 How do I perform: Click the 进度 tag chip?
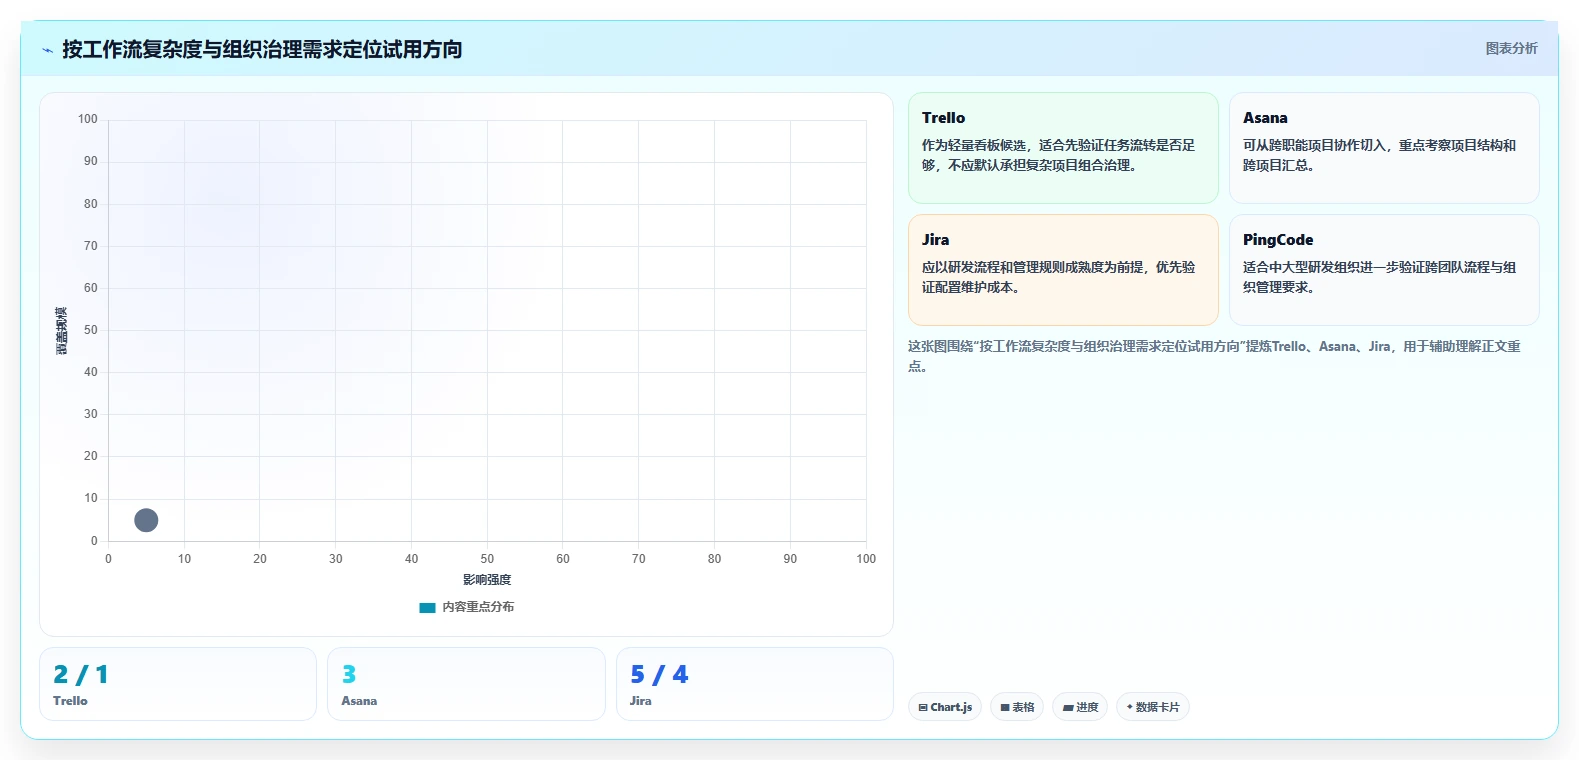point(1080,707)
